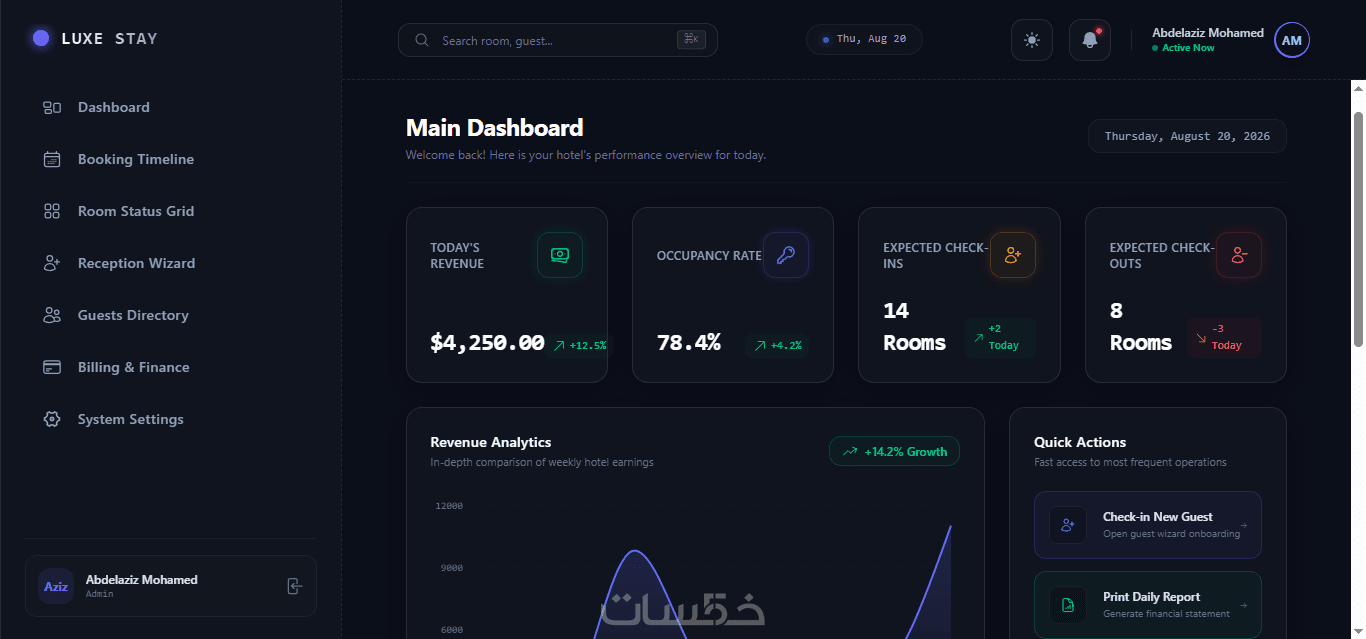The height and width of the screenshot is (639, 1366).
Task: Select Billing & Finance
Action: (170, 367)
